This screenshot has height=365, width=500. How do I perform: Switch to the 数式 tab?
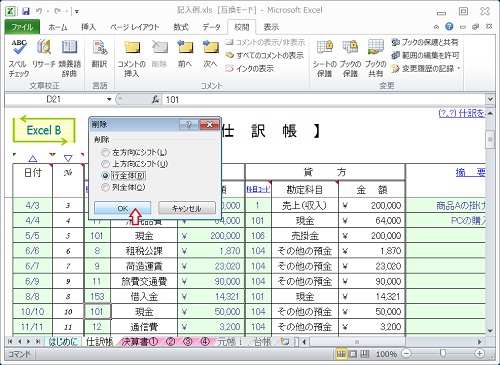point(181,27)
